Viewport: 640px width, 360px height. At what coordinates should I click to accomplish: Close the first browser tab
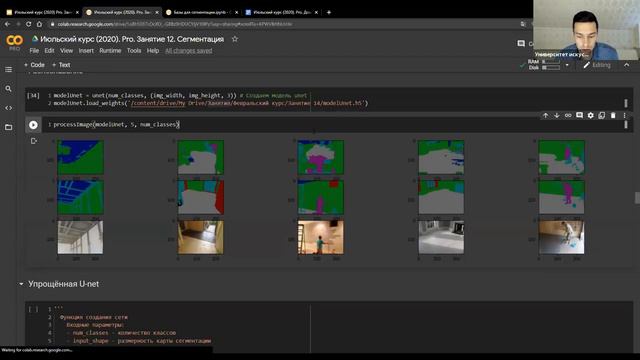point(77,12)
